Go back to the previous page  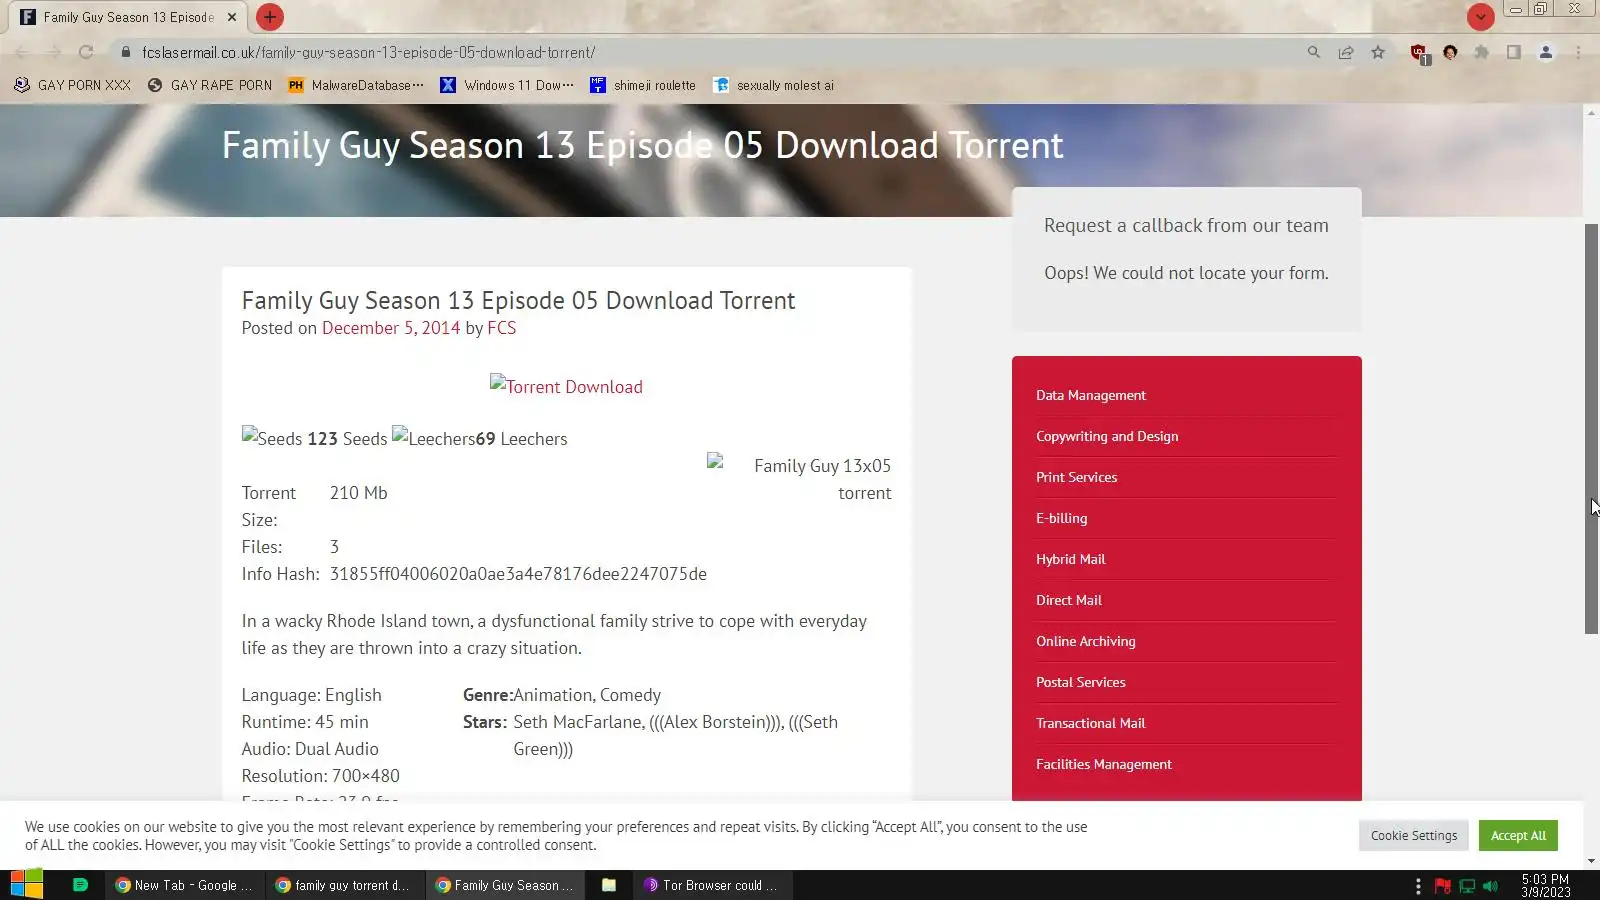coord(22,52)
